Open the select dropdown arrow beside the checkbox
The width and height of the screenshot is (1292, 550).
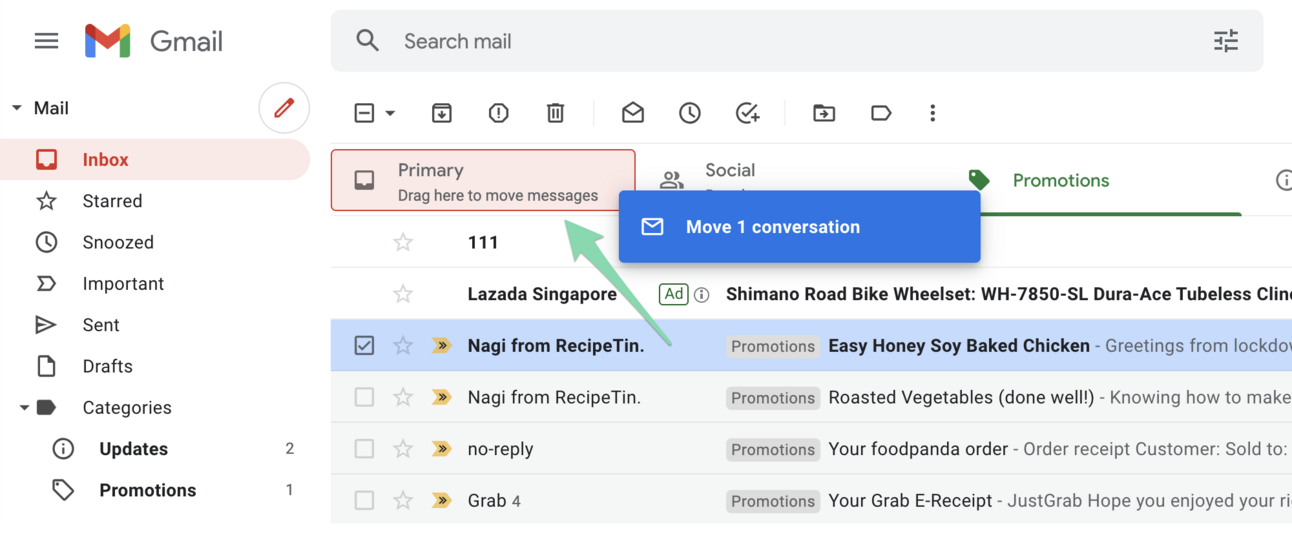tap(390, 113)
